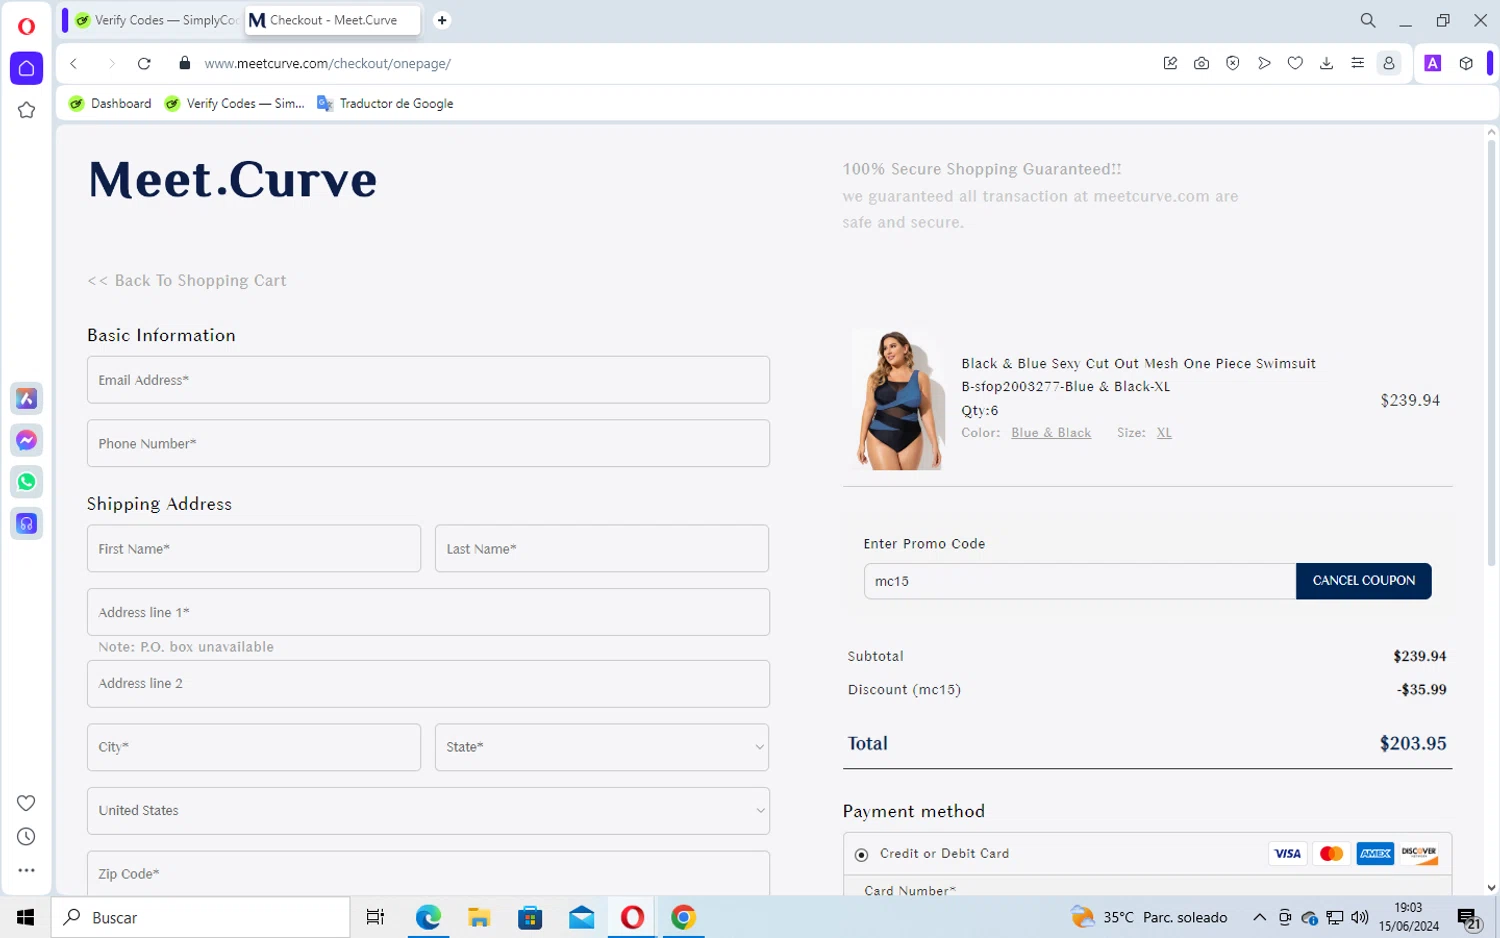Open the shield ad-blocker icon

click(1233, 63)
